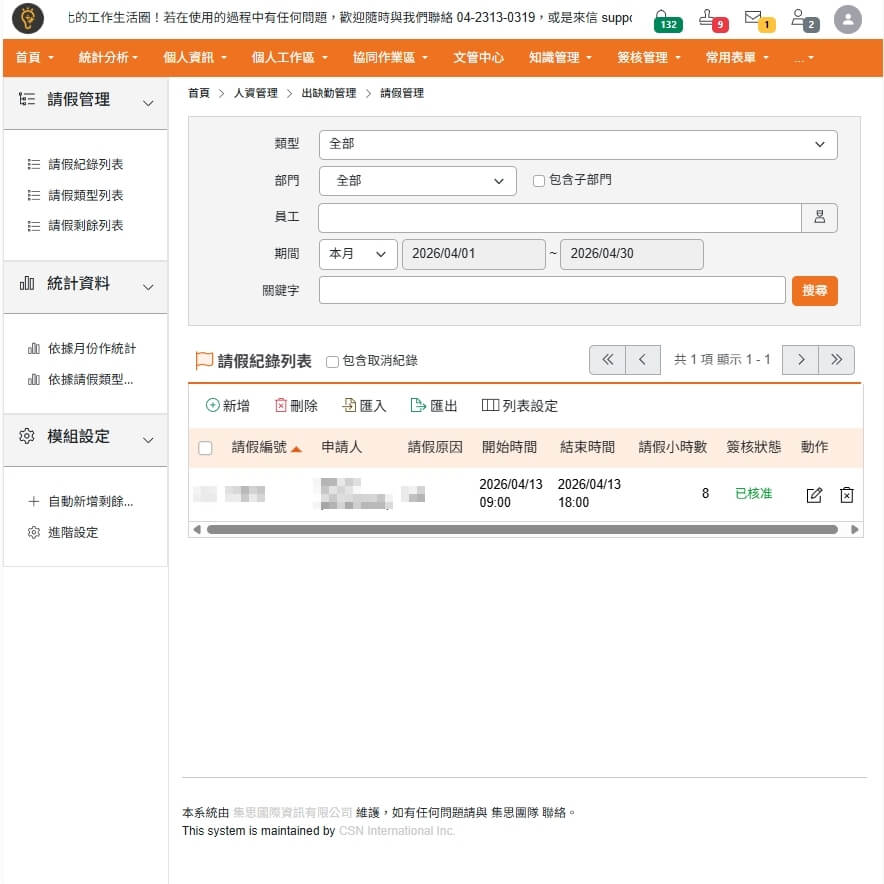
Task: Open the 統計分析 menu
Action: tap(108, 58)
